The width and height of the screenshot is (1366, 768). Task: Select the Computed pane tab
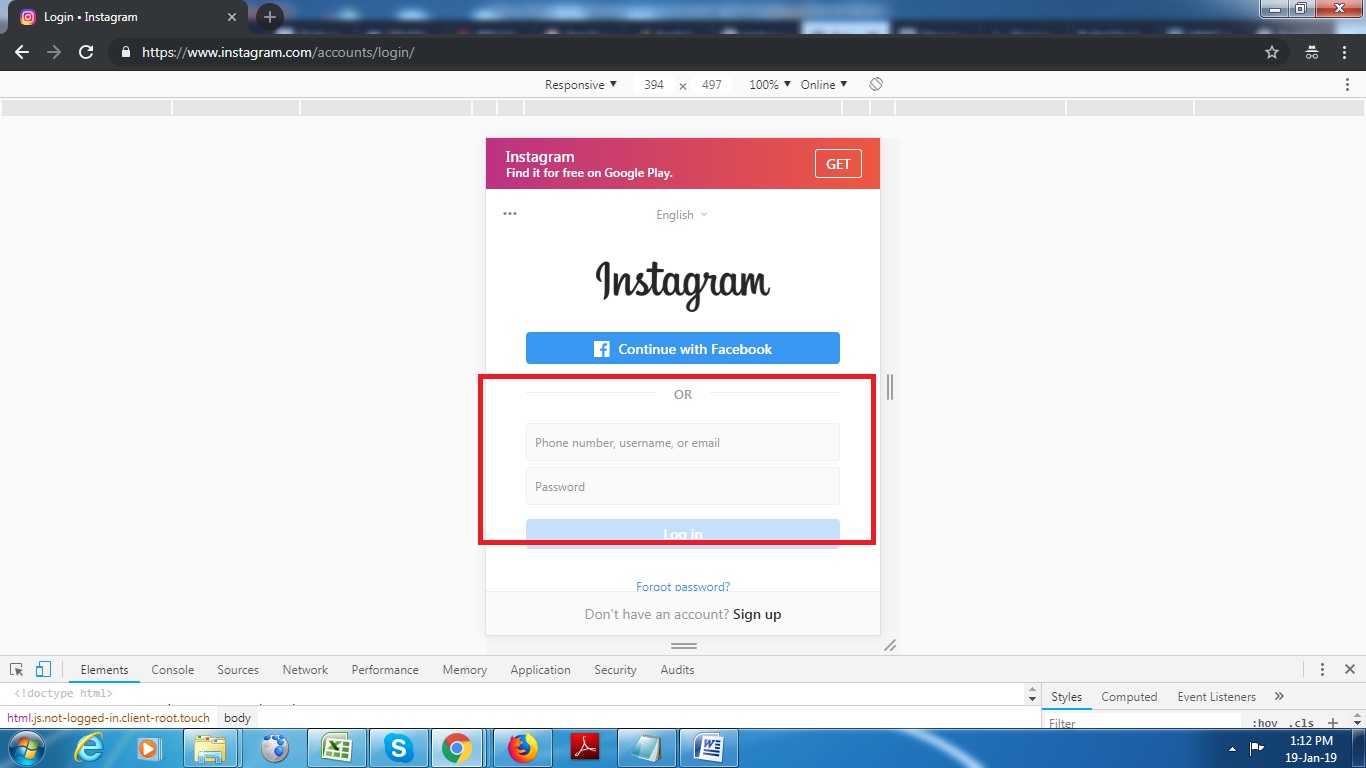(1129, 697)
